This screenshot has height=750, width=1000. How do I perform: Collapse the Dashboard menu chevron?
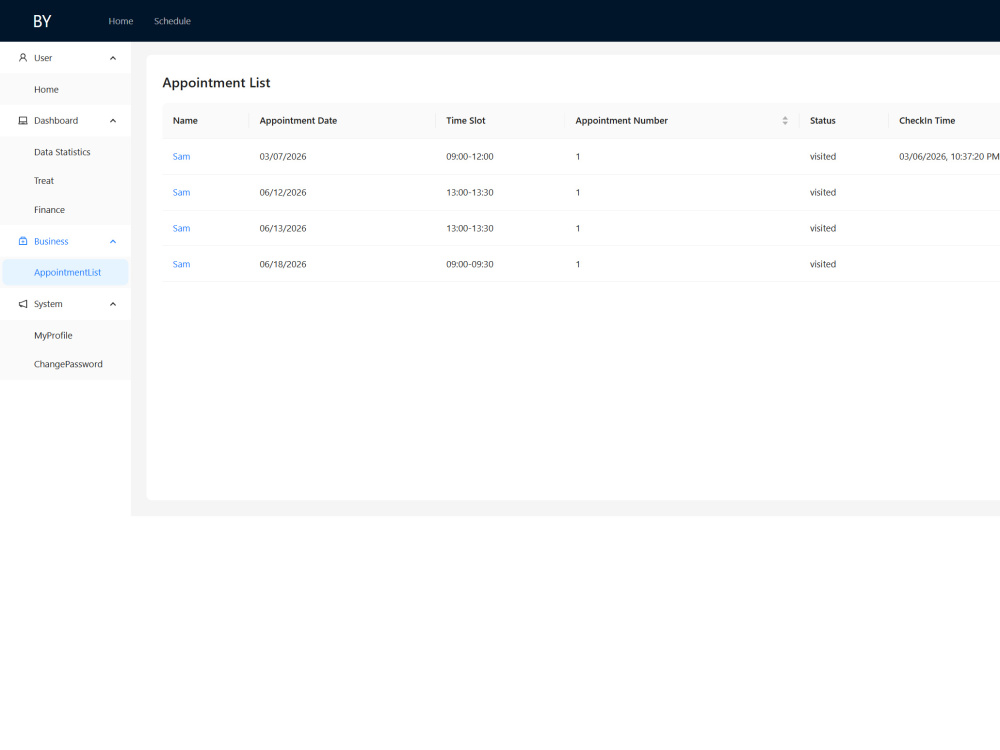click(x=113, y=121)
